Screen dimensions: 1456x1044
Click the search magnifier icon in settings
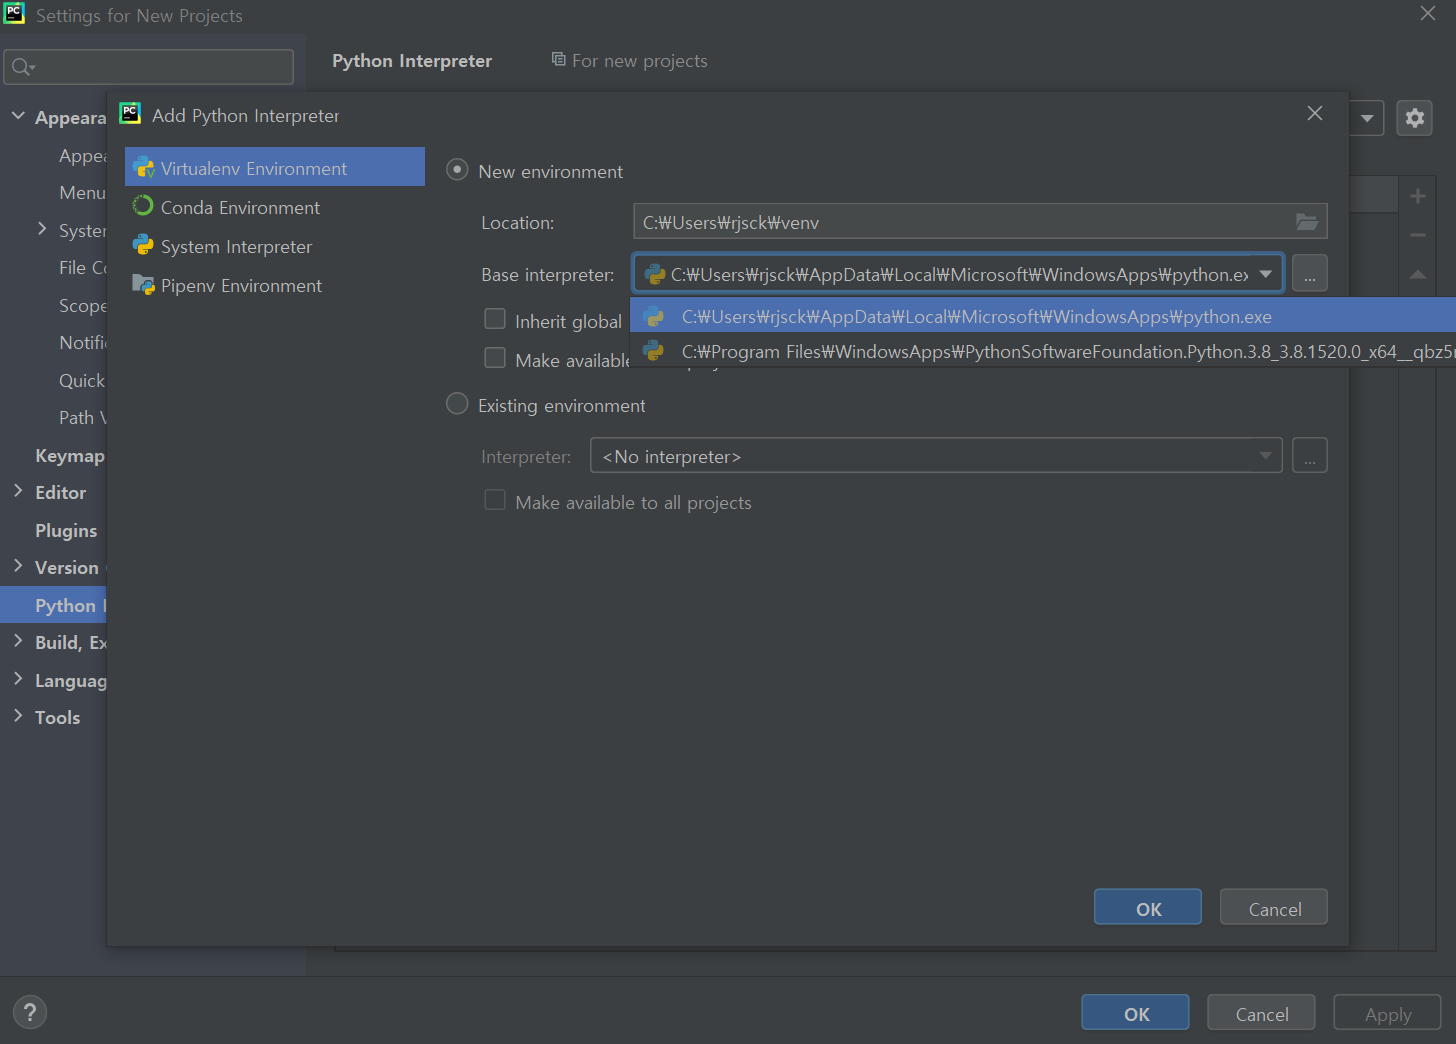click(x=22, y=67)
